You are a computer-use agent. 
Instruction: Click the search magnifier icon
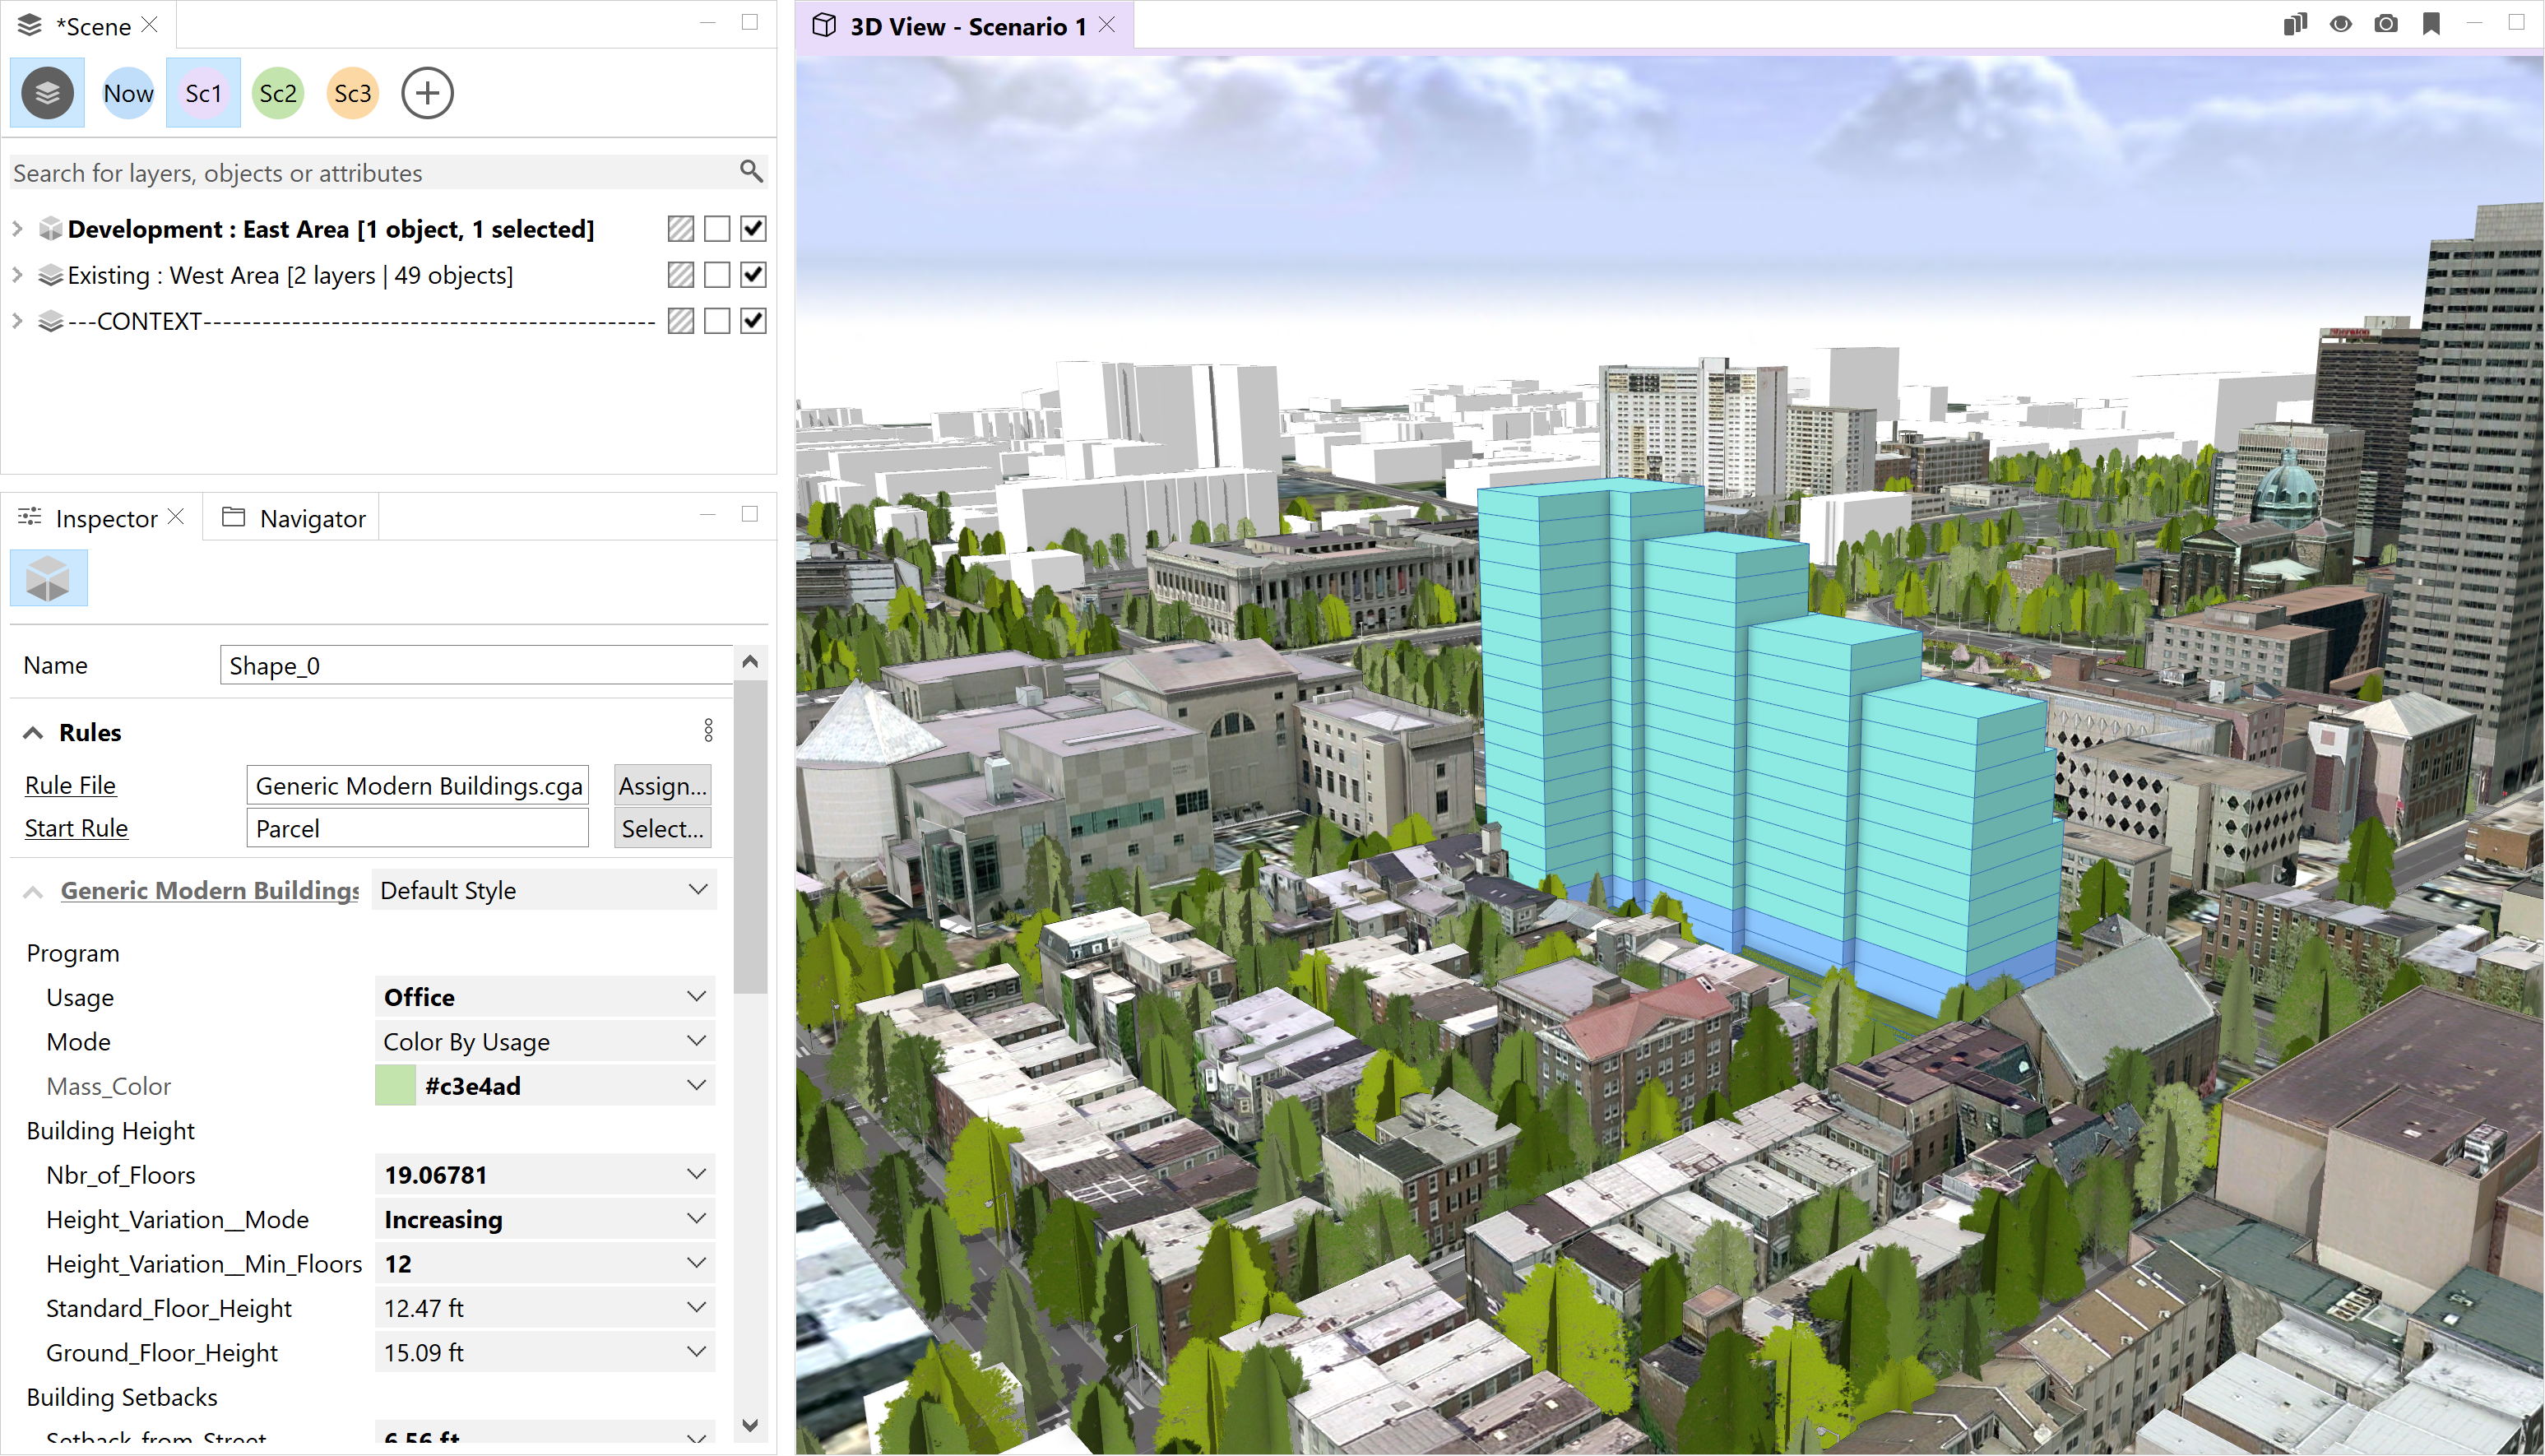click(x=751, y=171)
